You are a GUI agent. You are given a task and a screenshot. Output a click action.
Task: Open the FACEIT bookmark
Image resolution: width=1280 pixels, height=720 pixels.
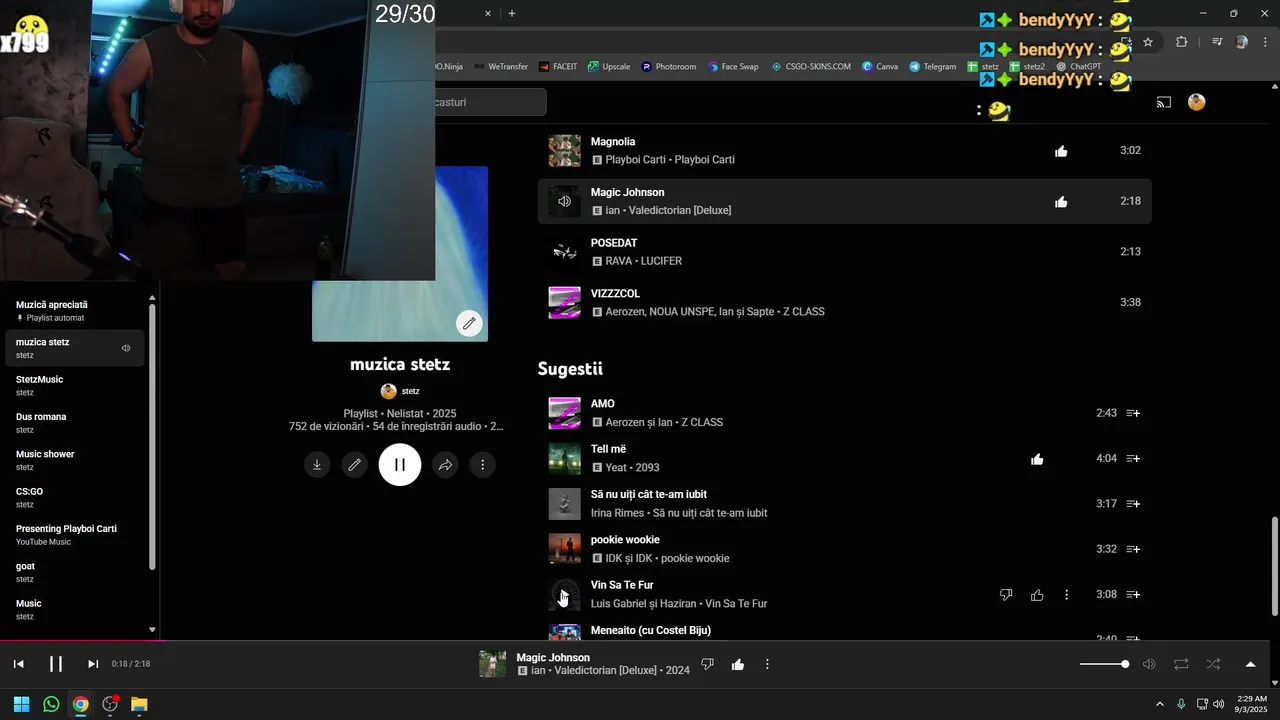[x=558, y=67]
